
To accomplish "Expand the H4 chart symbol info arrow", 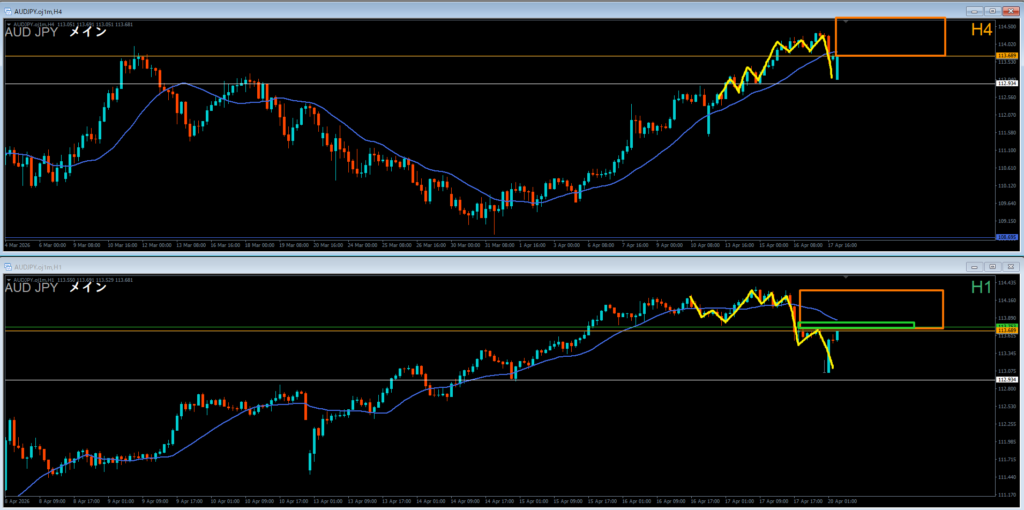I will [7, 23].
